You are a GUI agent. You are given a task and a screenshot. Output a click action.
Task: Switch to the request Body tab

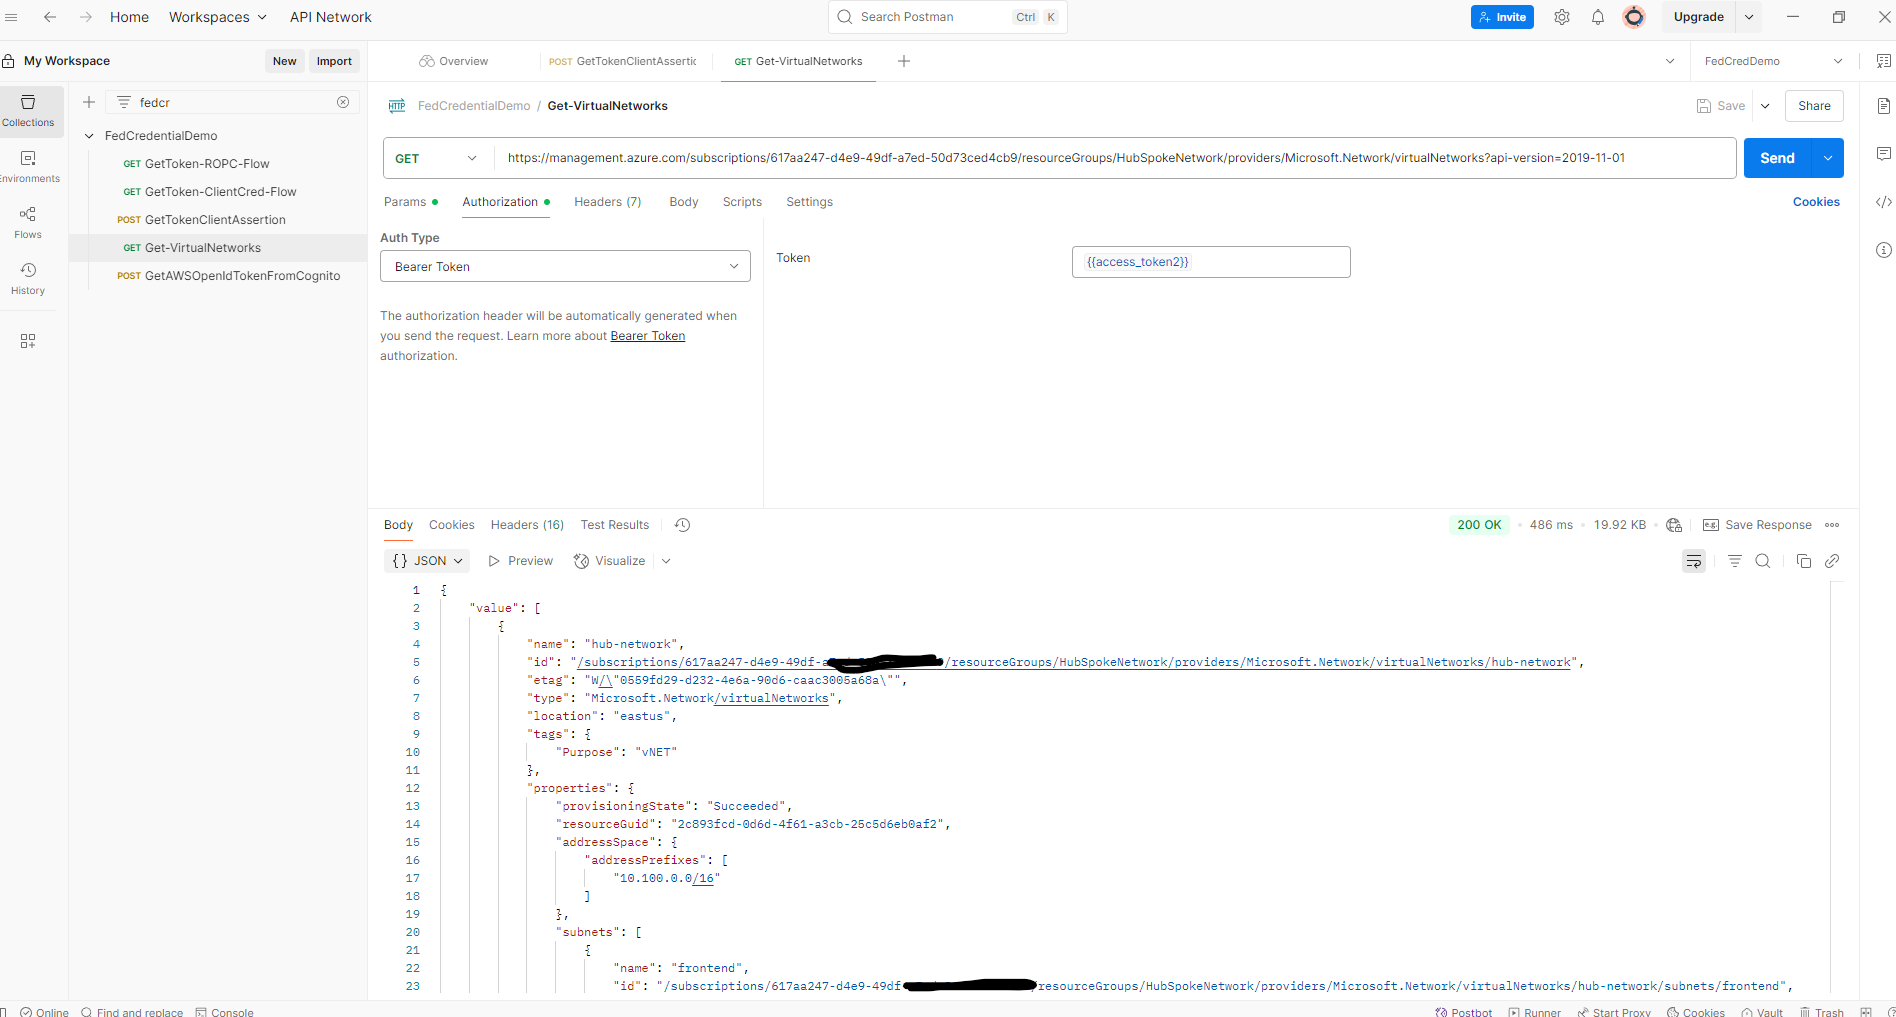coord(684,202)
